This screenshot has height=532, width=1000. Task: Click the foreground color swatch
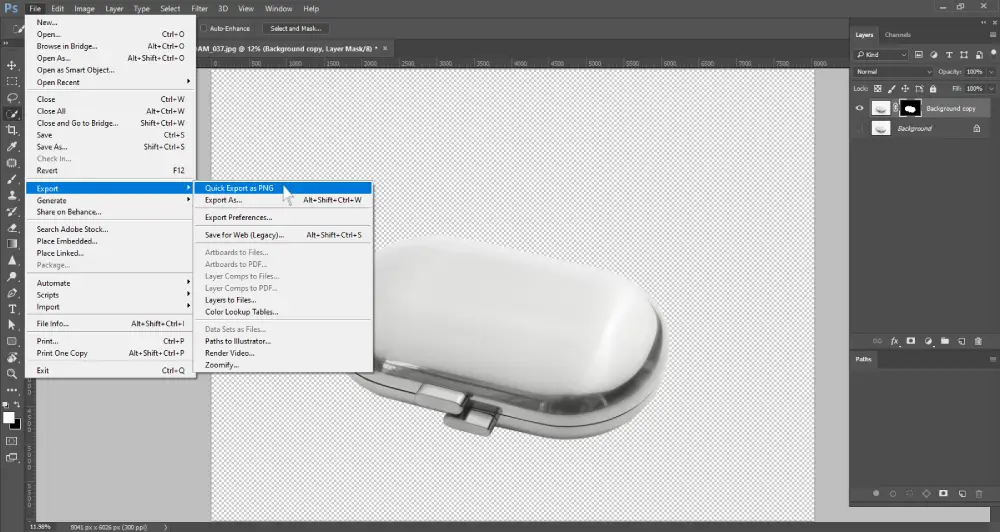8,418
